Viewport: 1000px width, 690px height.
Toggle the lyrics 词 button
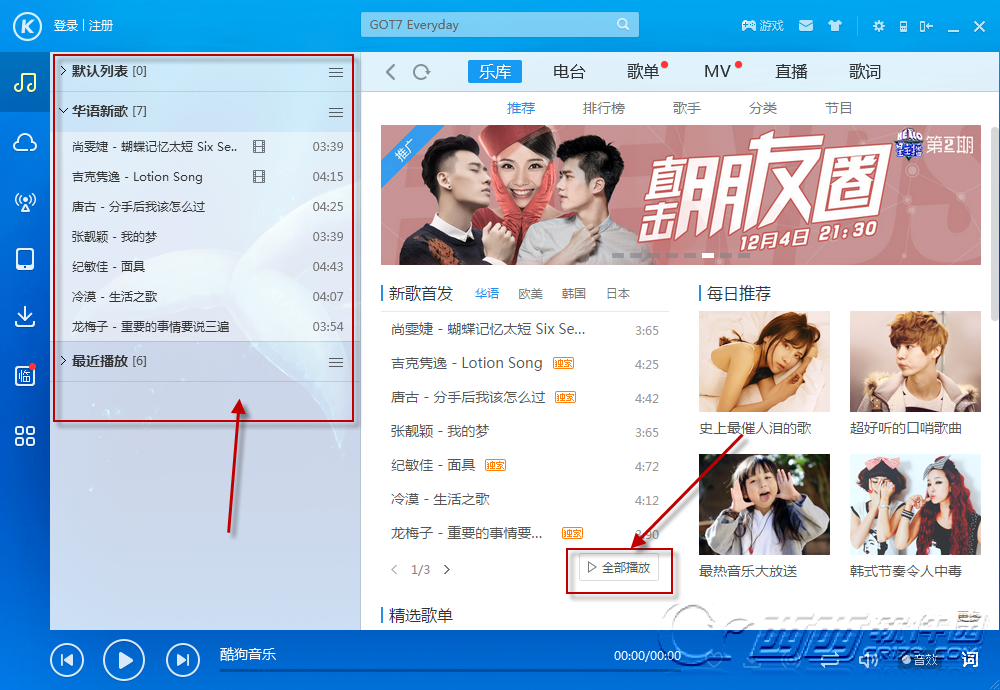[970, 659]
